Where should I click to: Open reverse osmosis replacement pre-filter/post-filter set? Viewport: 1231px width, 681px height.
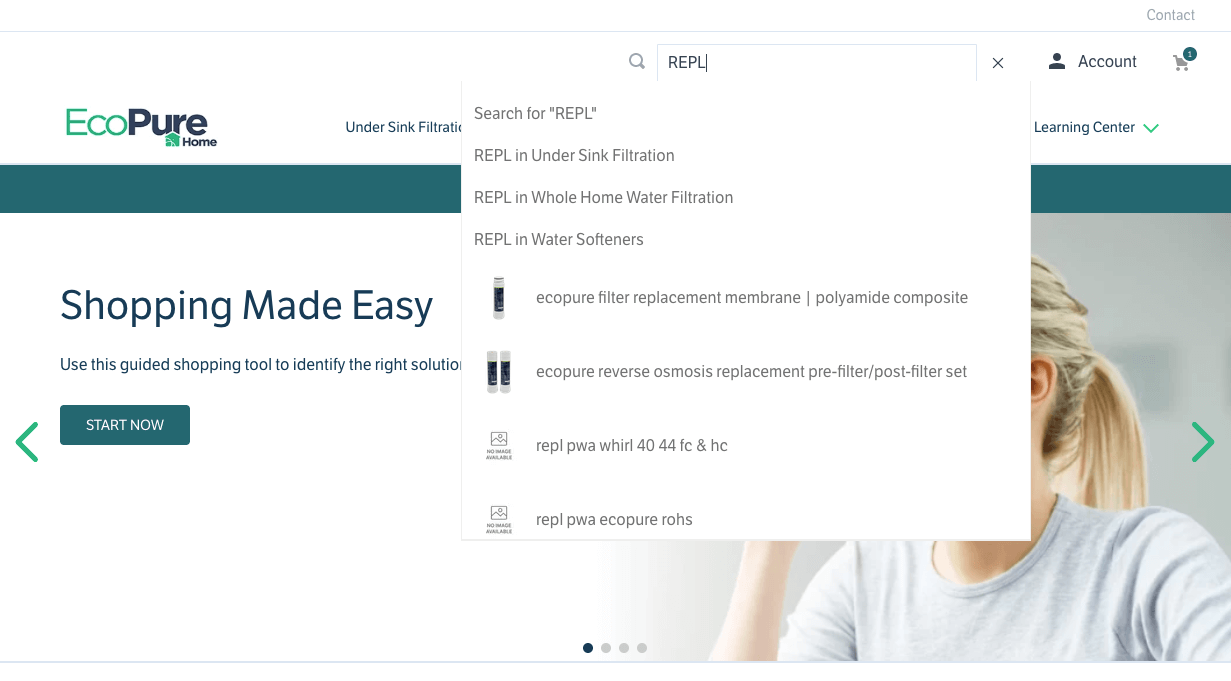[x=752, y=371]
